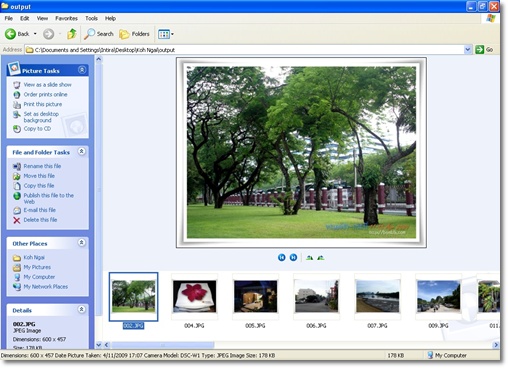
Task: Click My Computer in the status bar
Action: point(447,356)
